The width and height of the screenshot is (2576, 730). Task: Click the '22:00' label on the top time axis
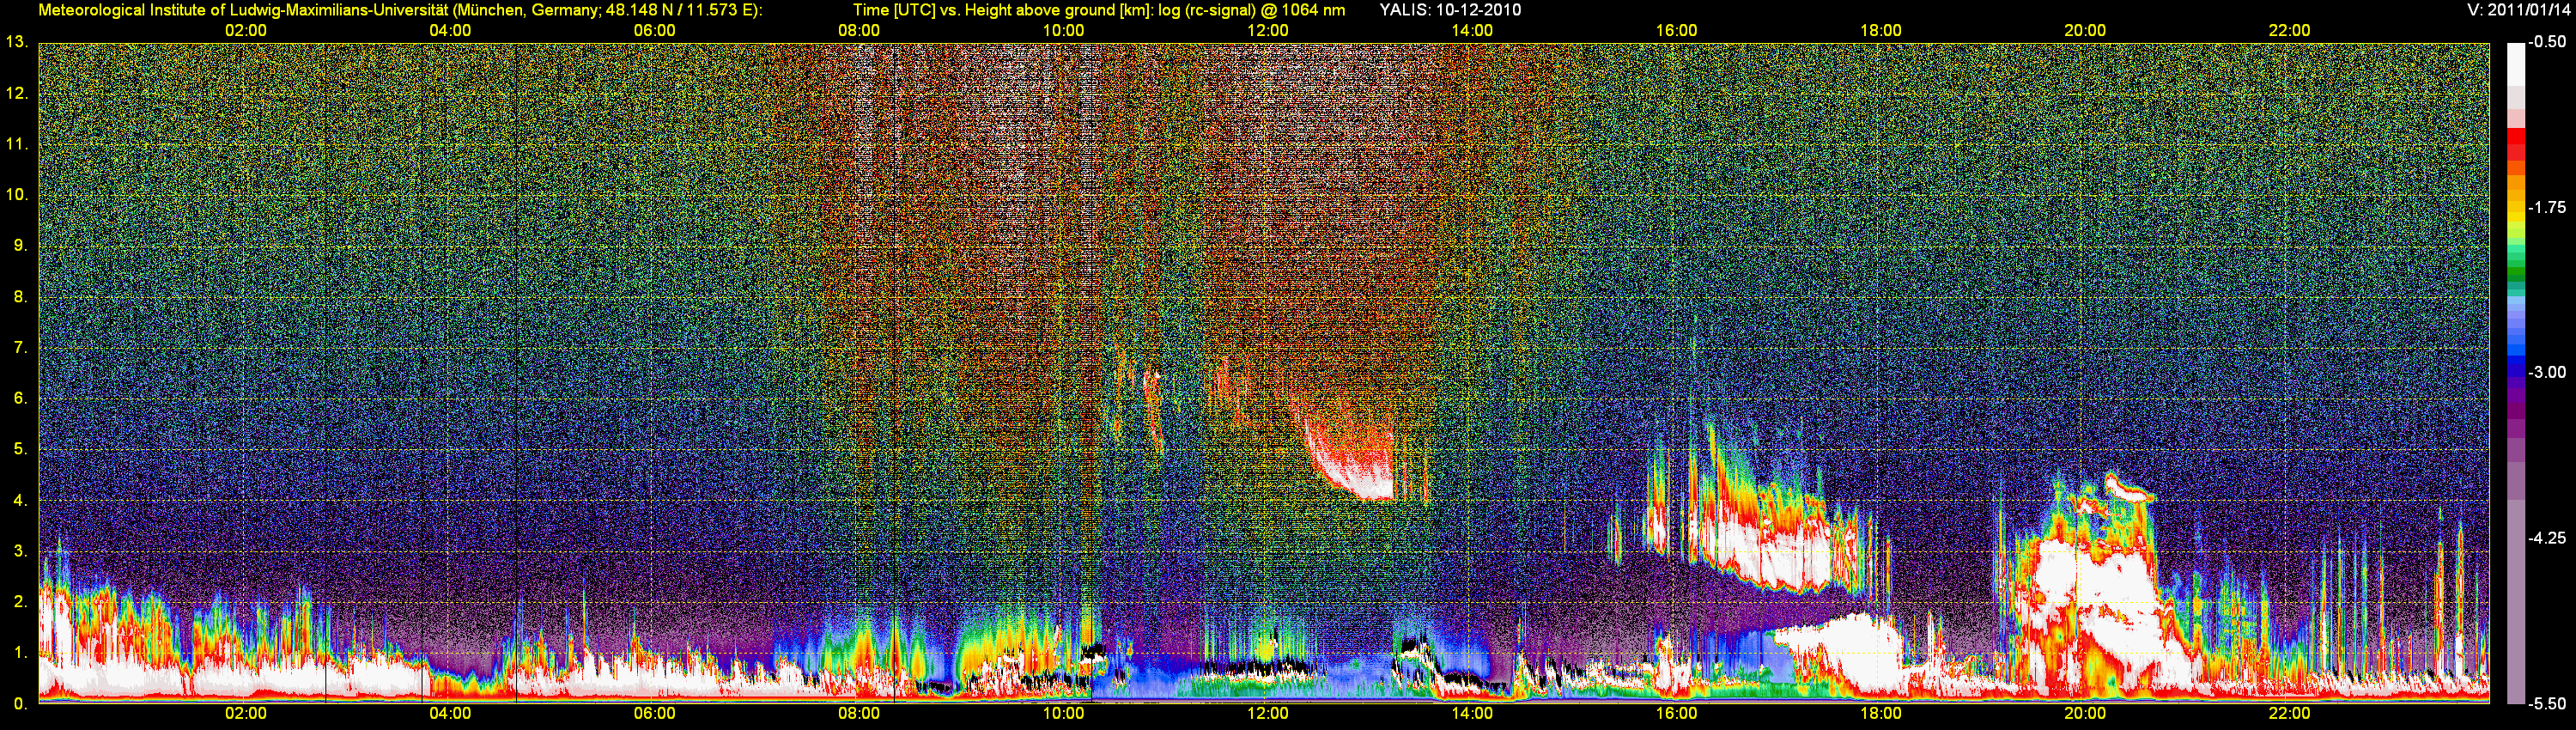pyautogui.click(x=2289, y=31)
